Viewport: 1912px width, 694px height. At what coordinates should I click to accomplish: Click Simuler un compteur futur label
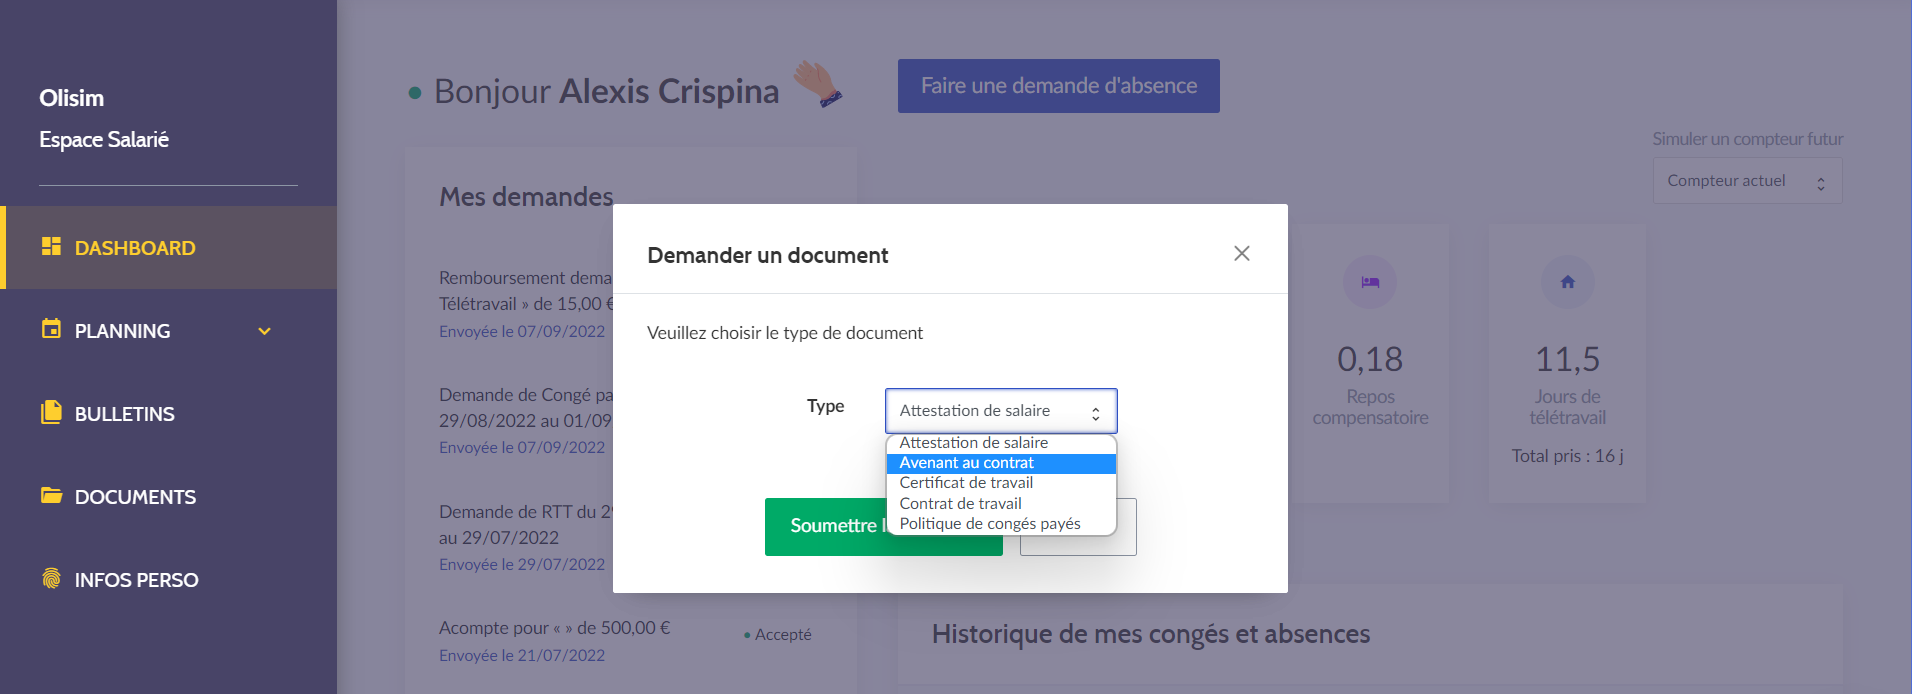tap(1747, 139)
